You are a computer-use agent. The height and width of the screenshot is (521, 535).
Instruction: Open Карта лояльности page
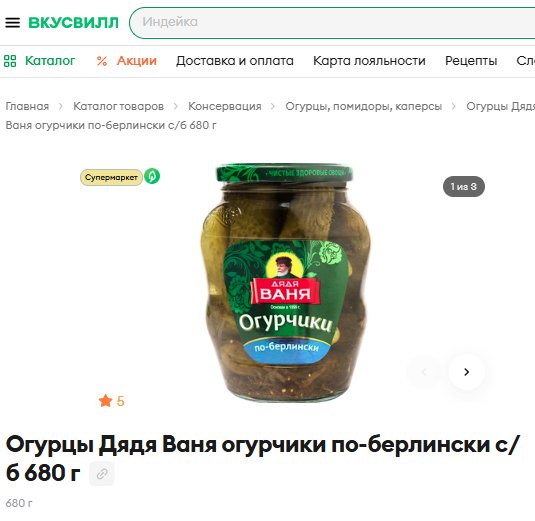369,61
